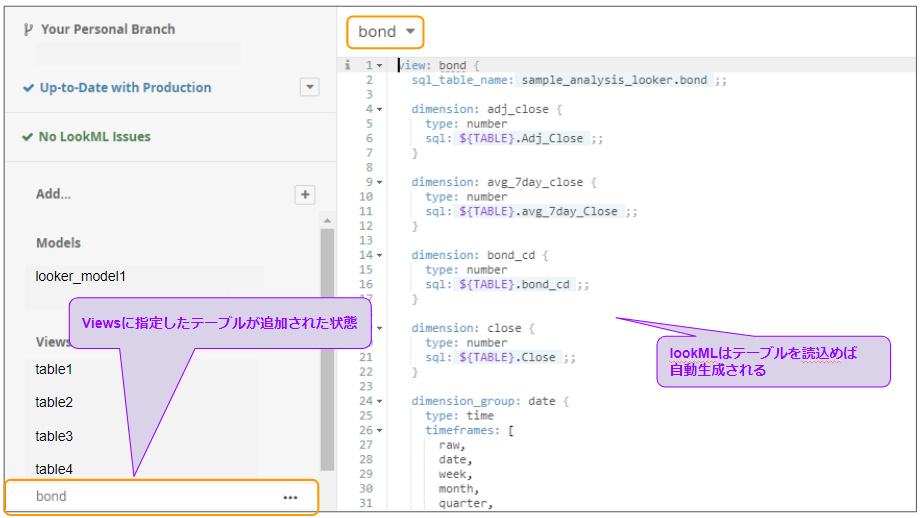This screenshot has height=518, width=922.
Task: Collapse adj_close dimension fold at line 4
Action: click(x=380, y=109)
